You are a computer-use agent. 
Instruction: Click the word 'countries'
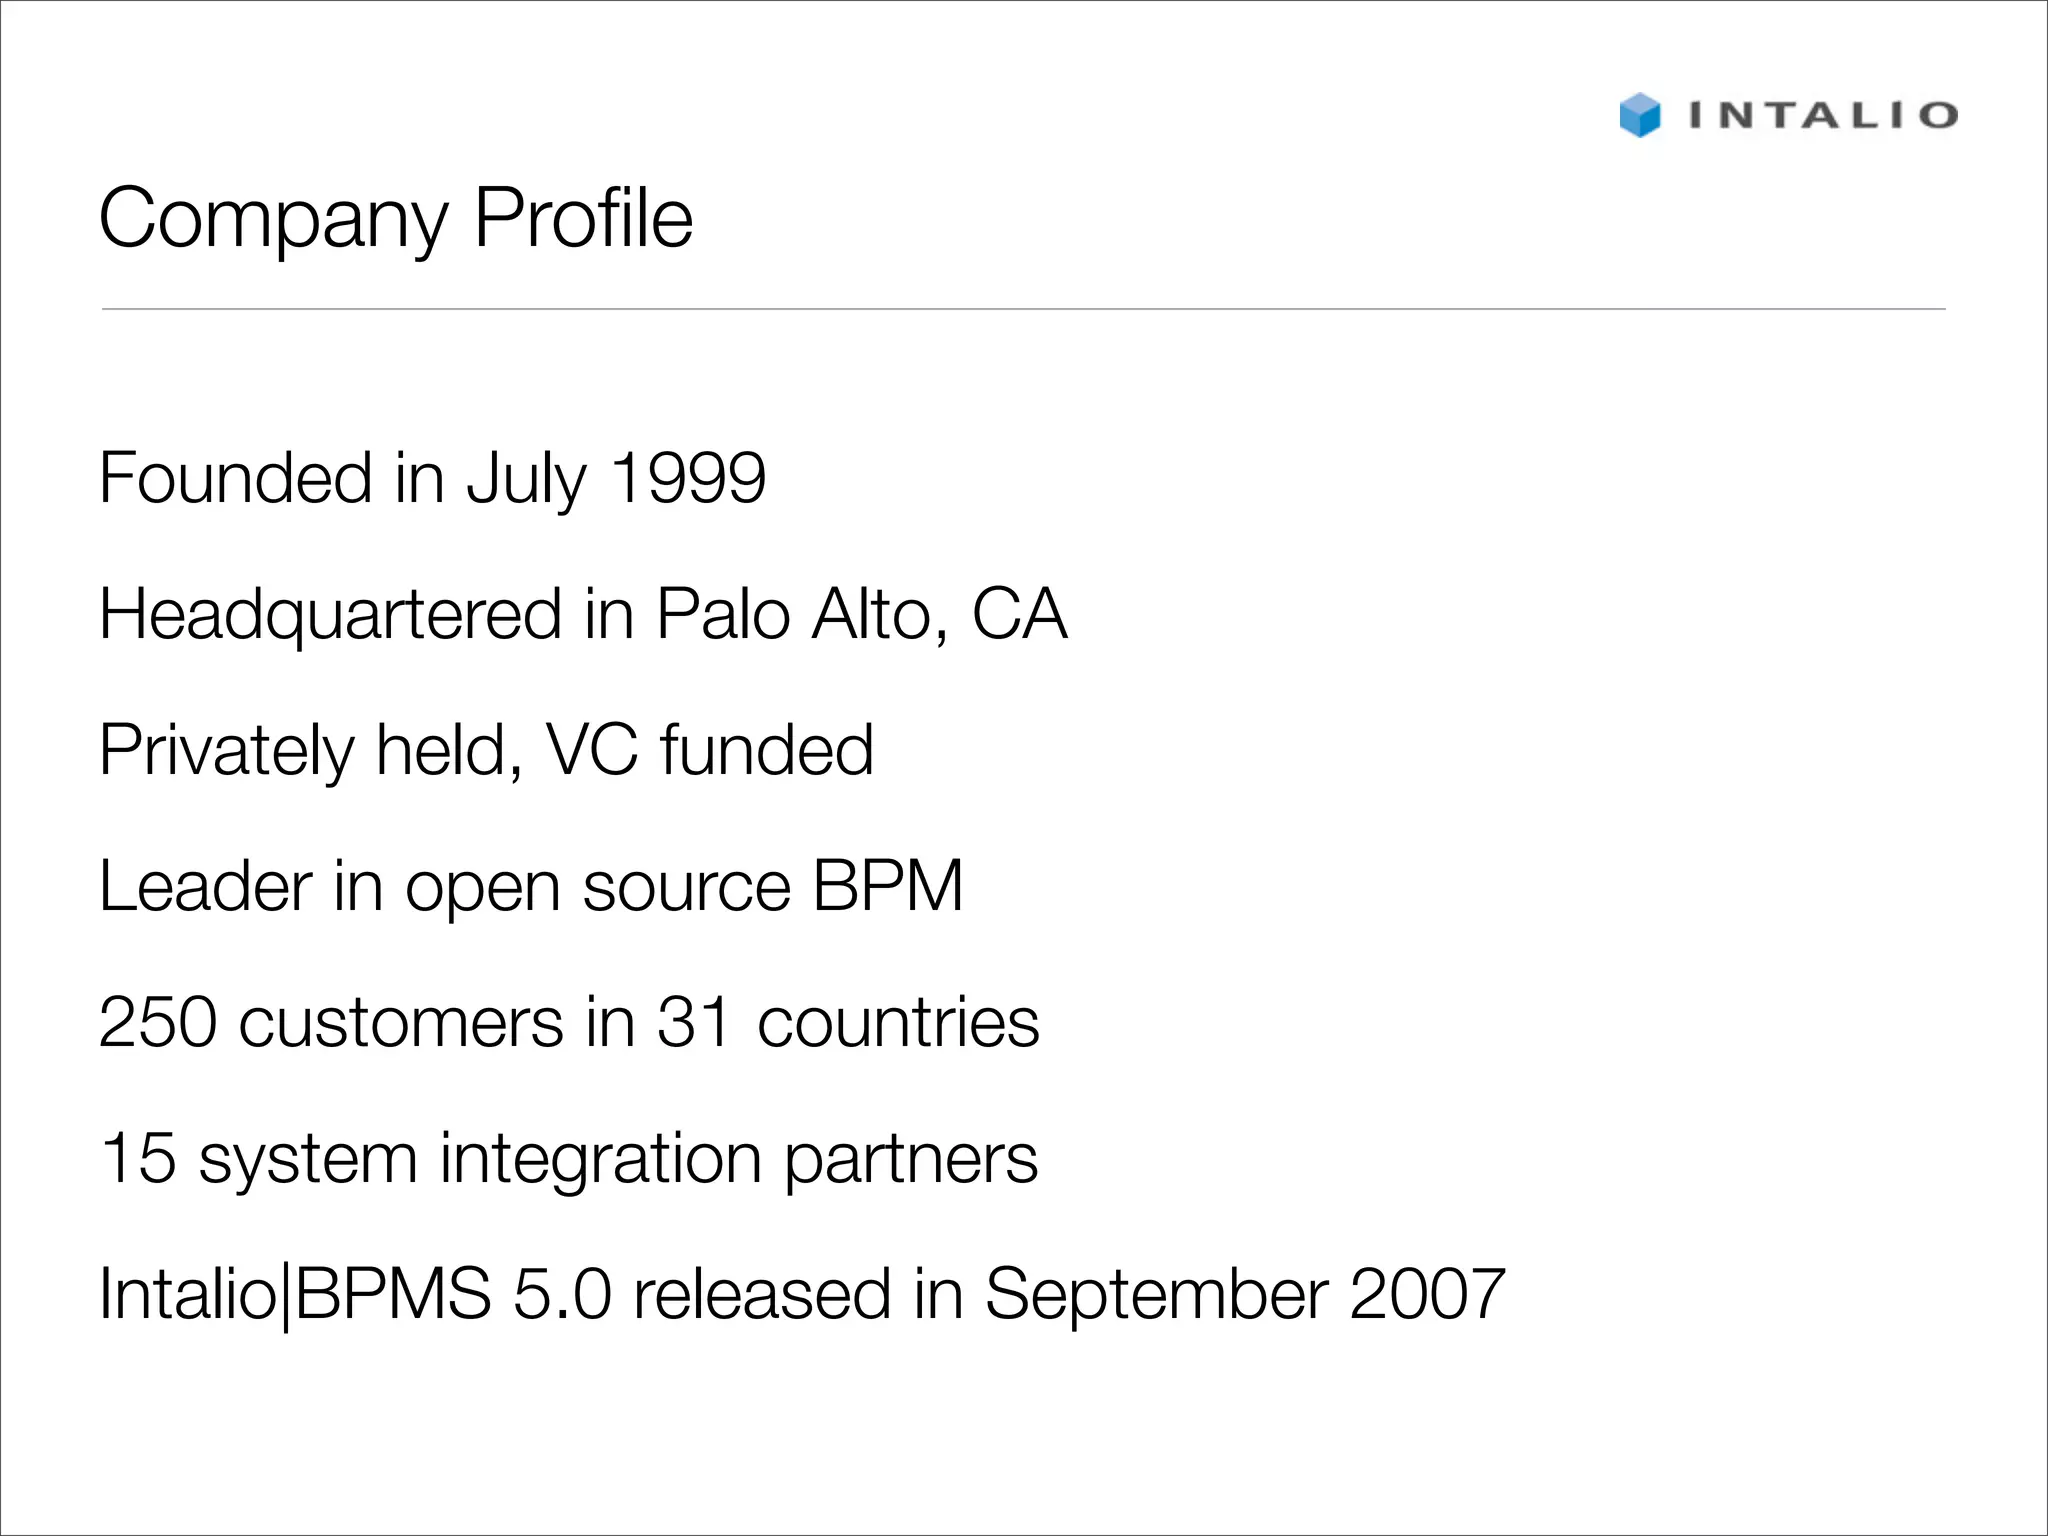point(898,1022)
